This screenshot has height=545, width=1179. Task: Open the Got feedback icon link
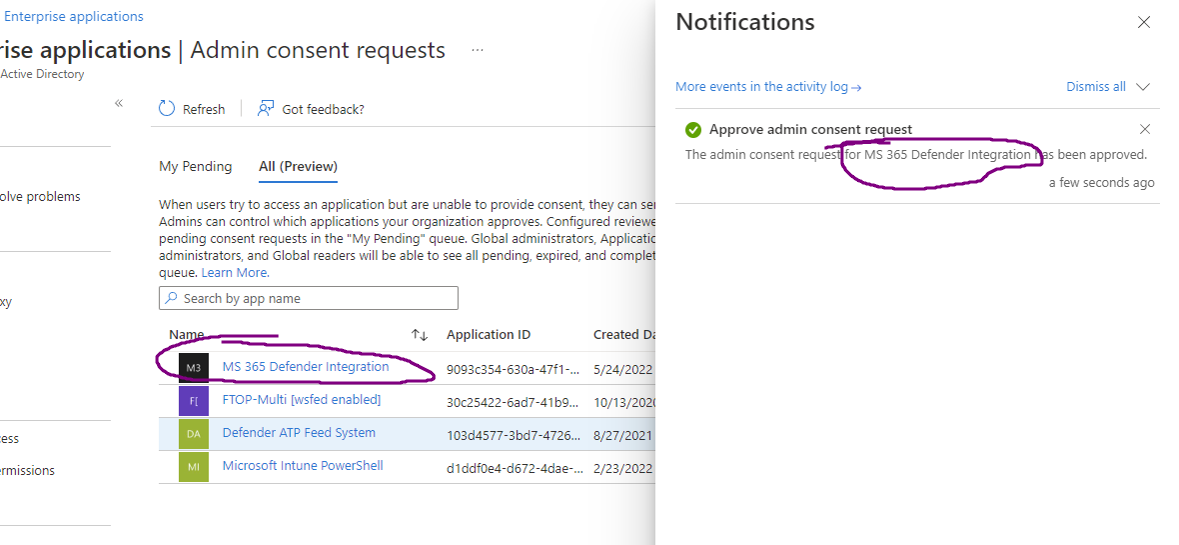pyautogui.click(x=265, y=109)
